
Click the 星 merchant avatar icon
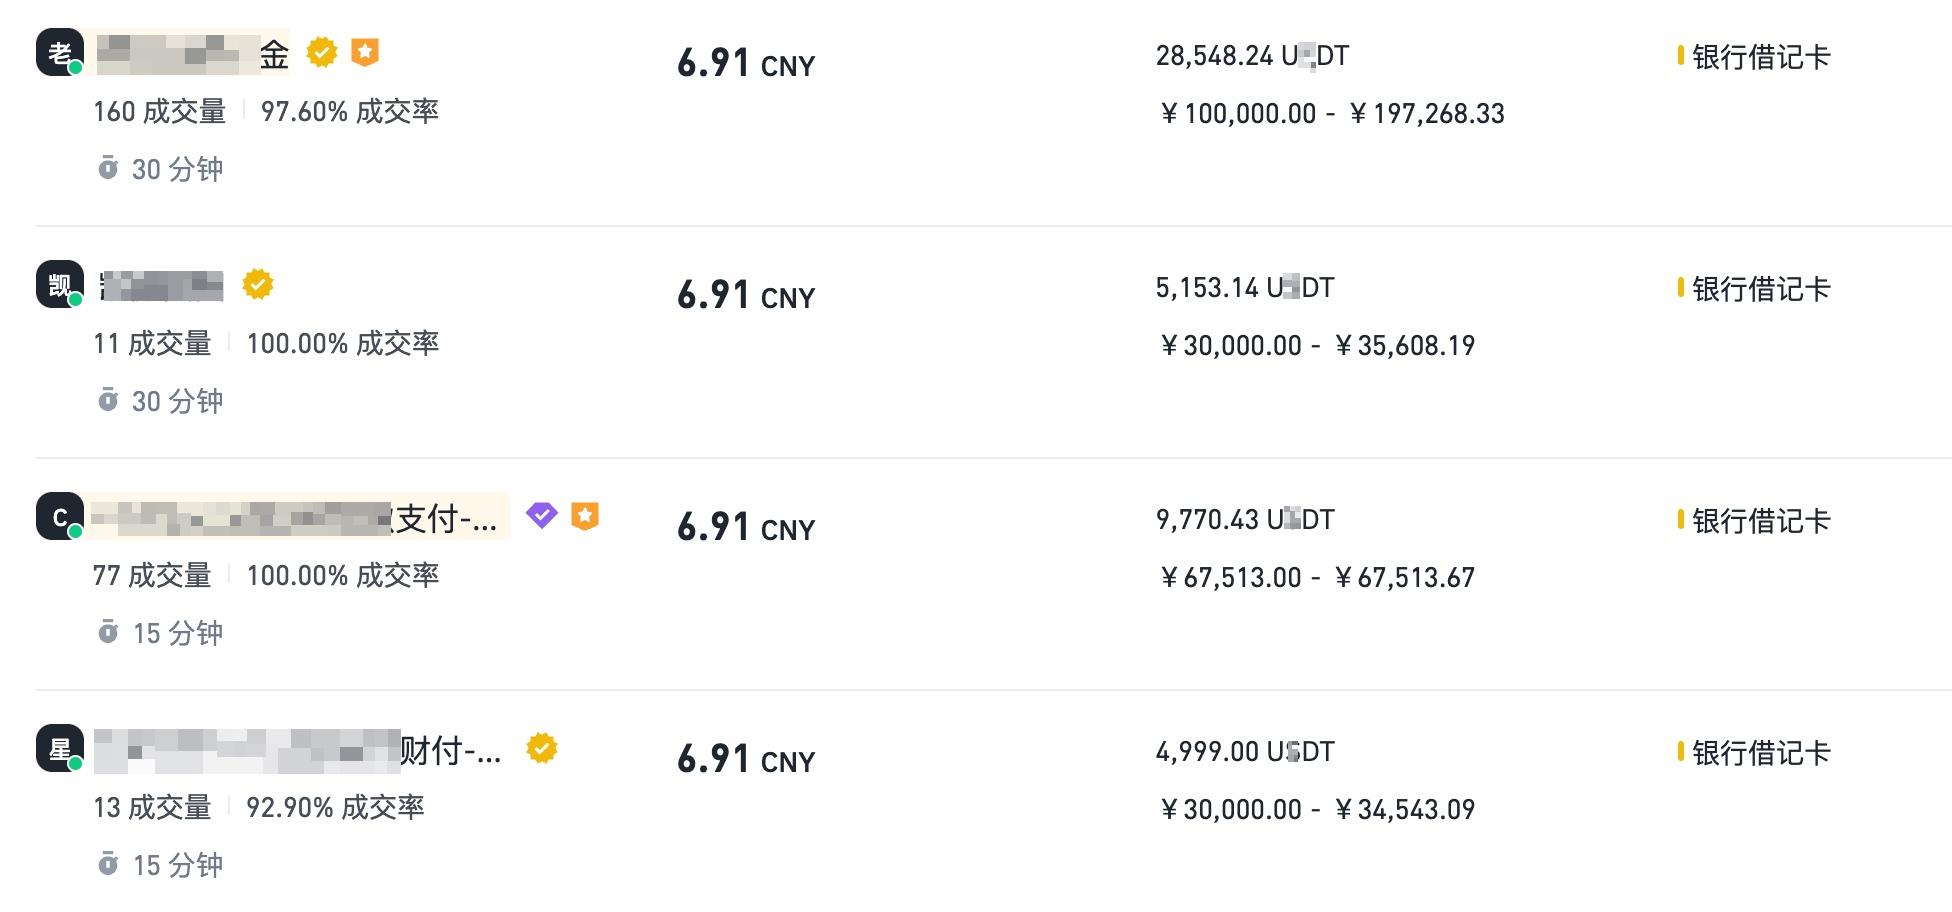point(60,748)
